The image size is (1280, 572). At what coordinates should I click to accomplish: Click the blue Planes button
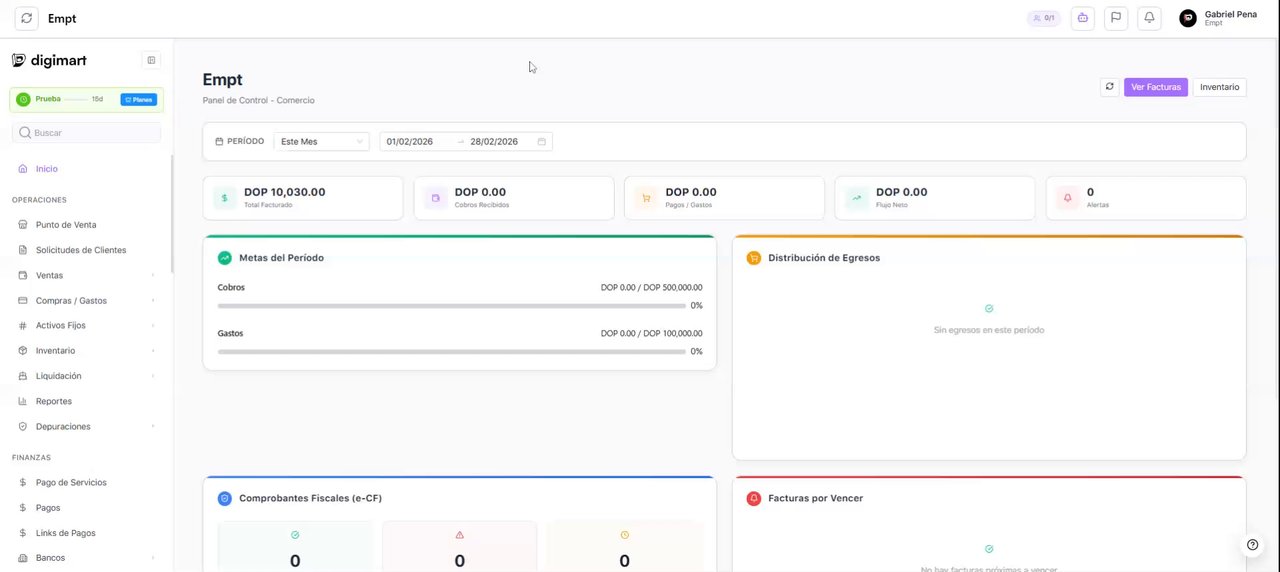point(139,99)
